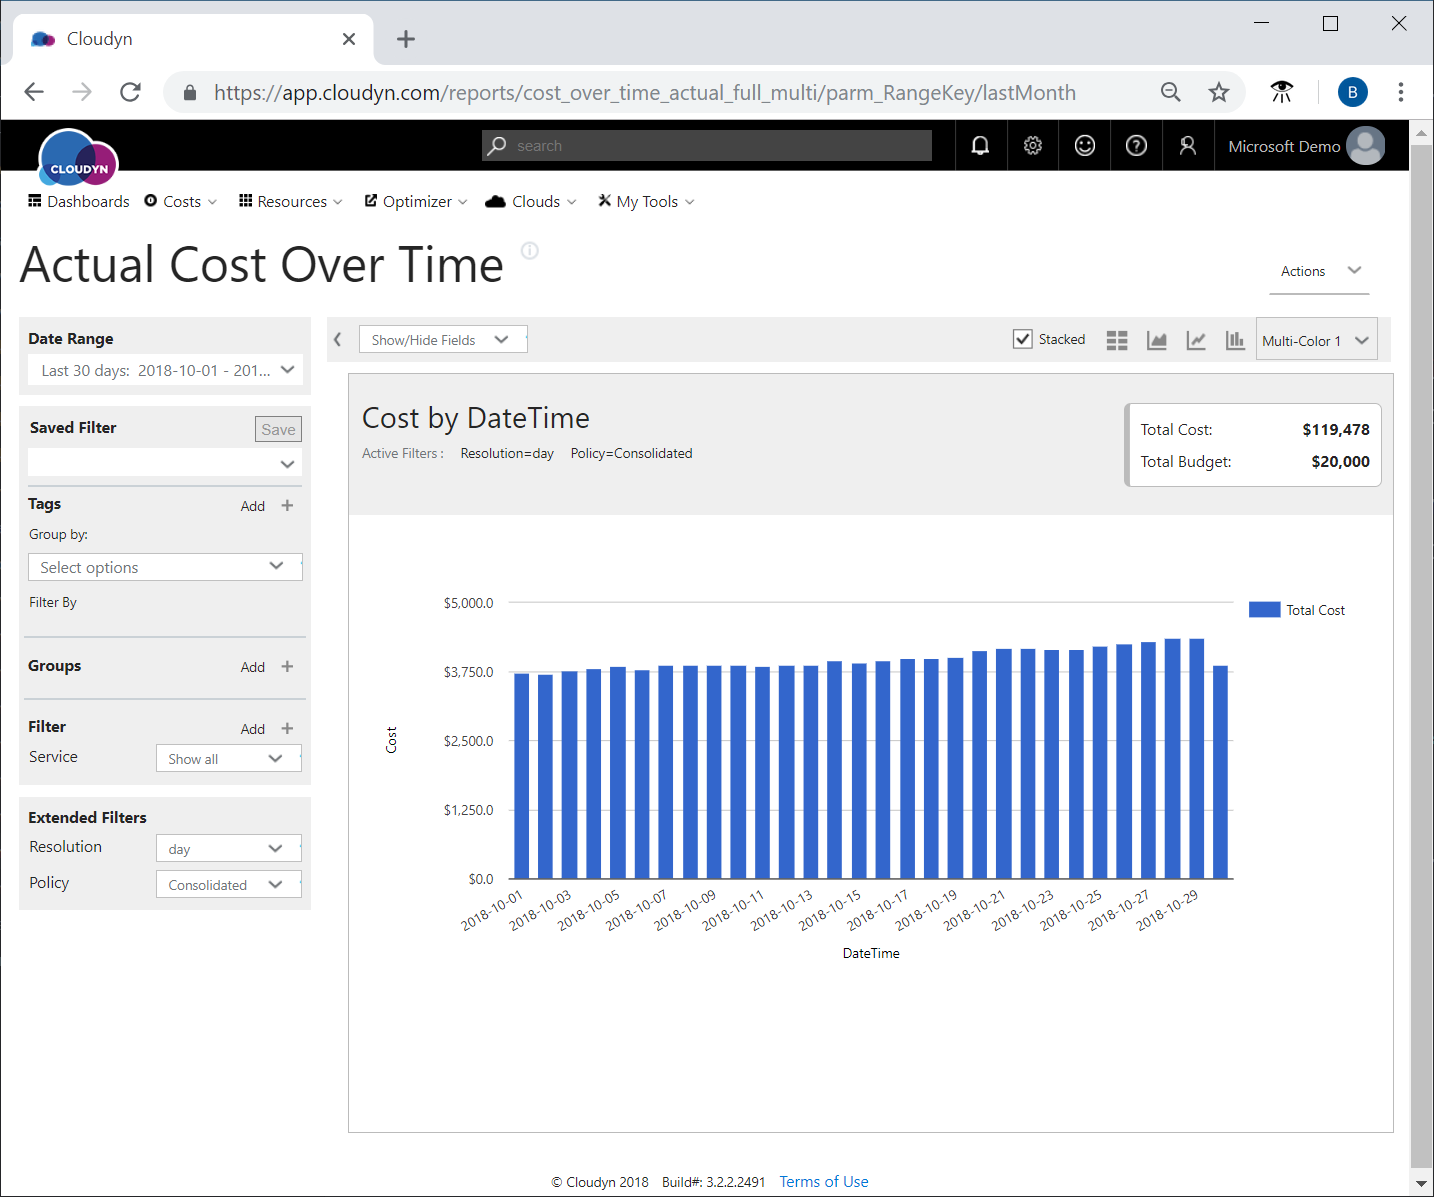Switch to table view icon
The image size is (1434, 1197).
pyautogui.click(x=1117, y=340)
